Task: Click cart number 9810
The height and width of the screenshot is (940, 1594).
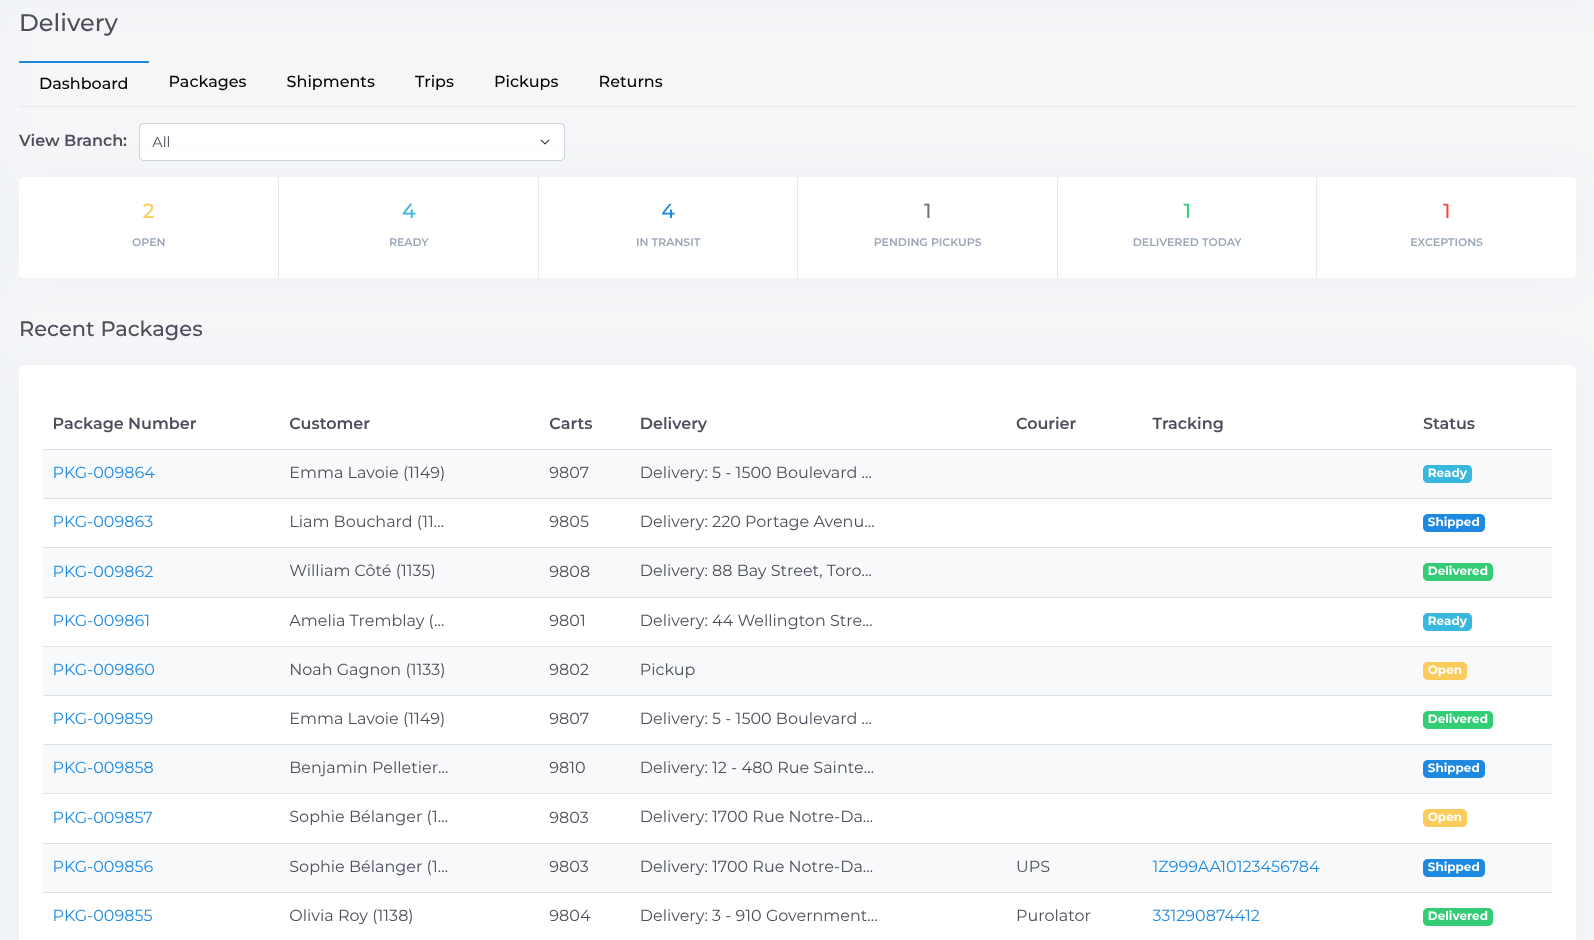Action: (x=567, y=768)
